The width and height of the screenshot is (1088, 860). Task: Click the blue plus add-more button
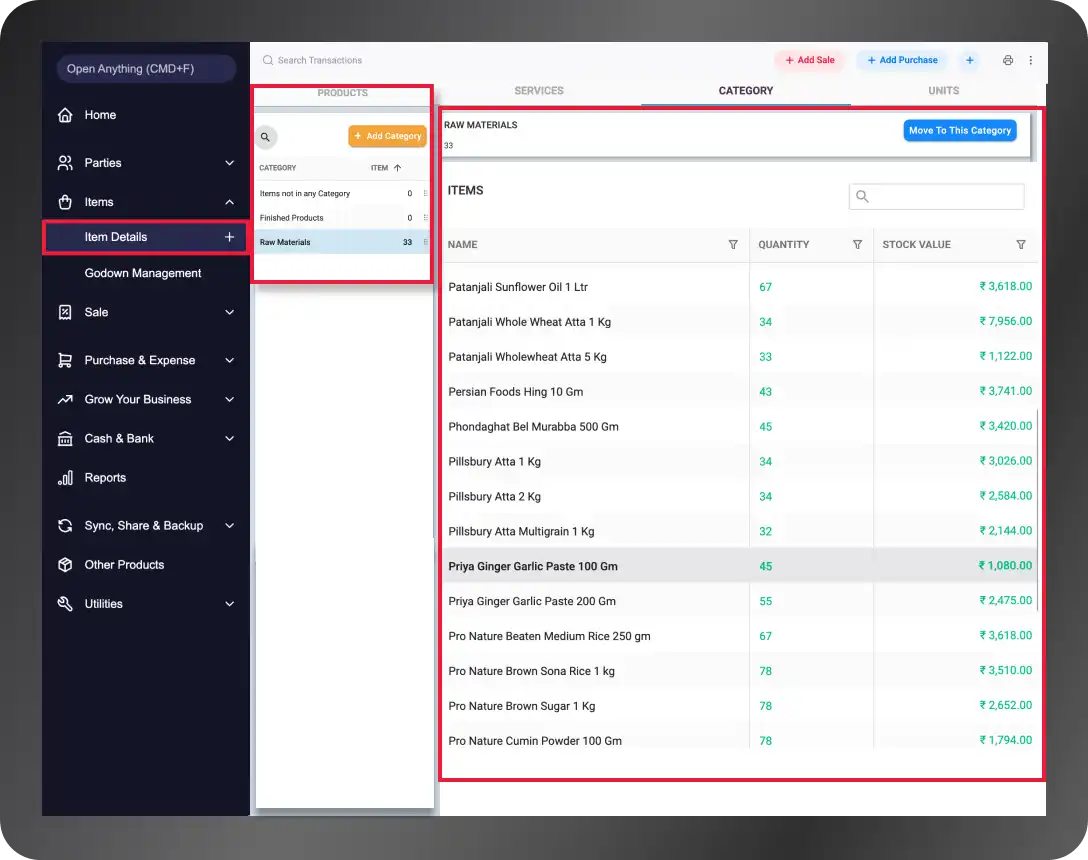[x=970, y=60]
